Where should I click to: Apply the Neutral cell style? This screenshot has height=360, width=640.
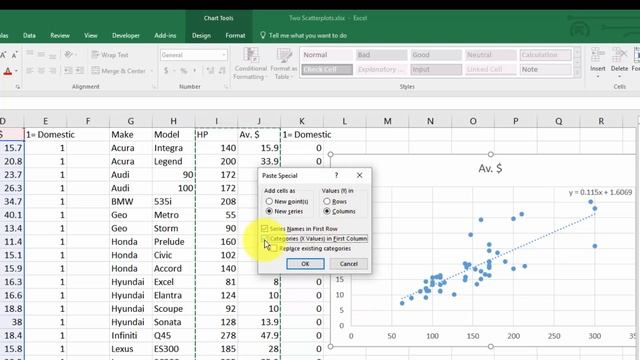[490, 55]
